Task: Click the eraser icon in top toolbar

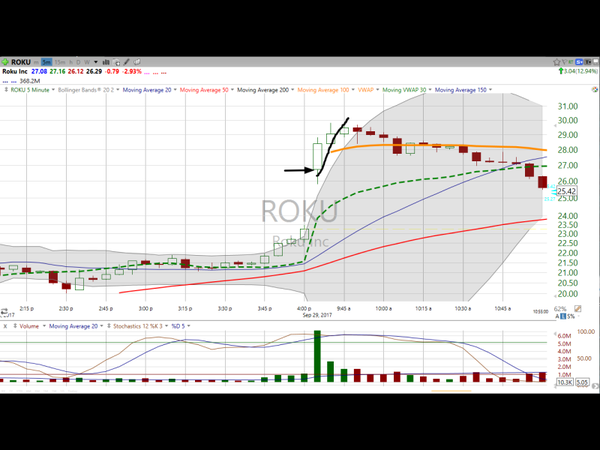Action: tap(137, 62)
